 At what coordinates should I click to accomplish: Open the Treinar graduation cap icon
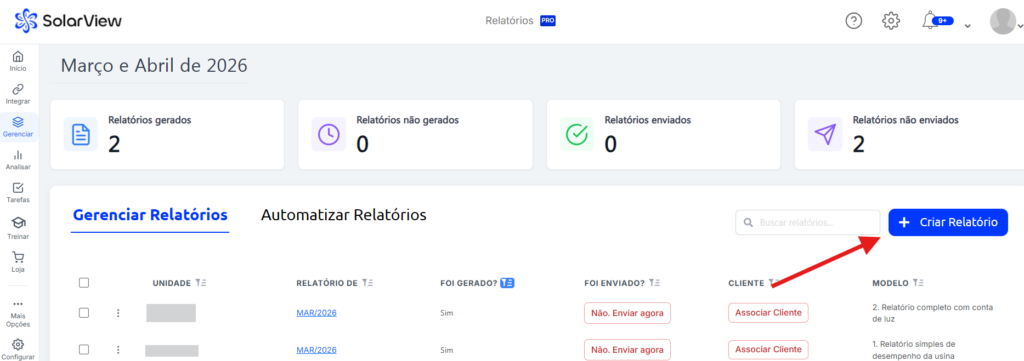point(18,223)
